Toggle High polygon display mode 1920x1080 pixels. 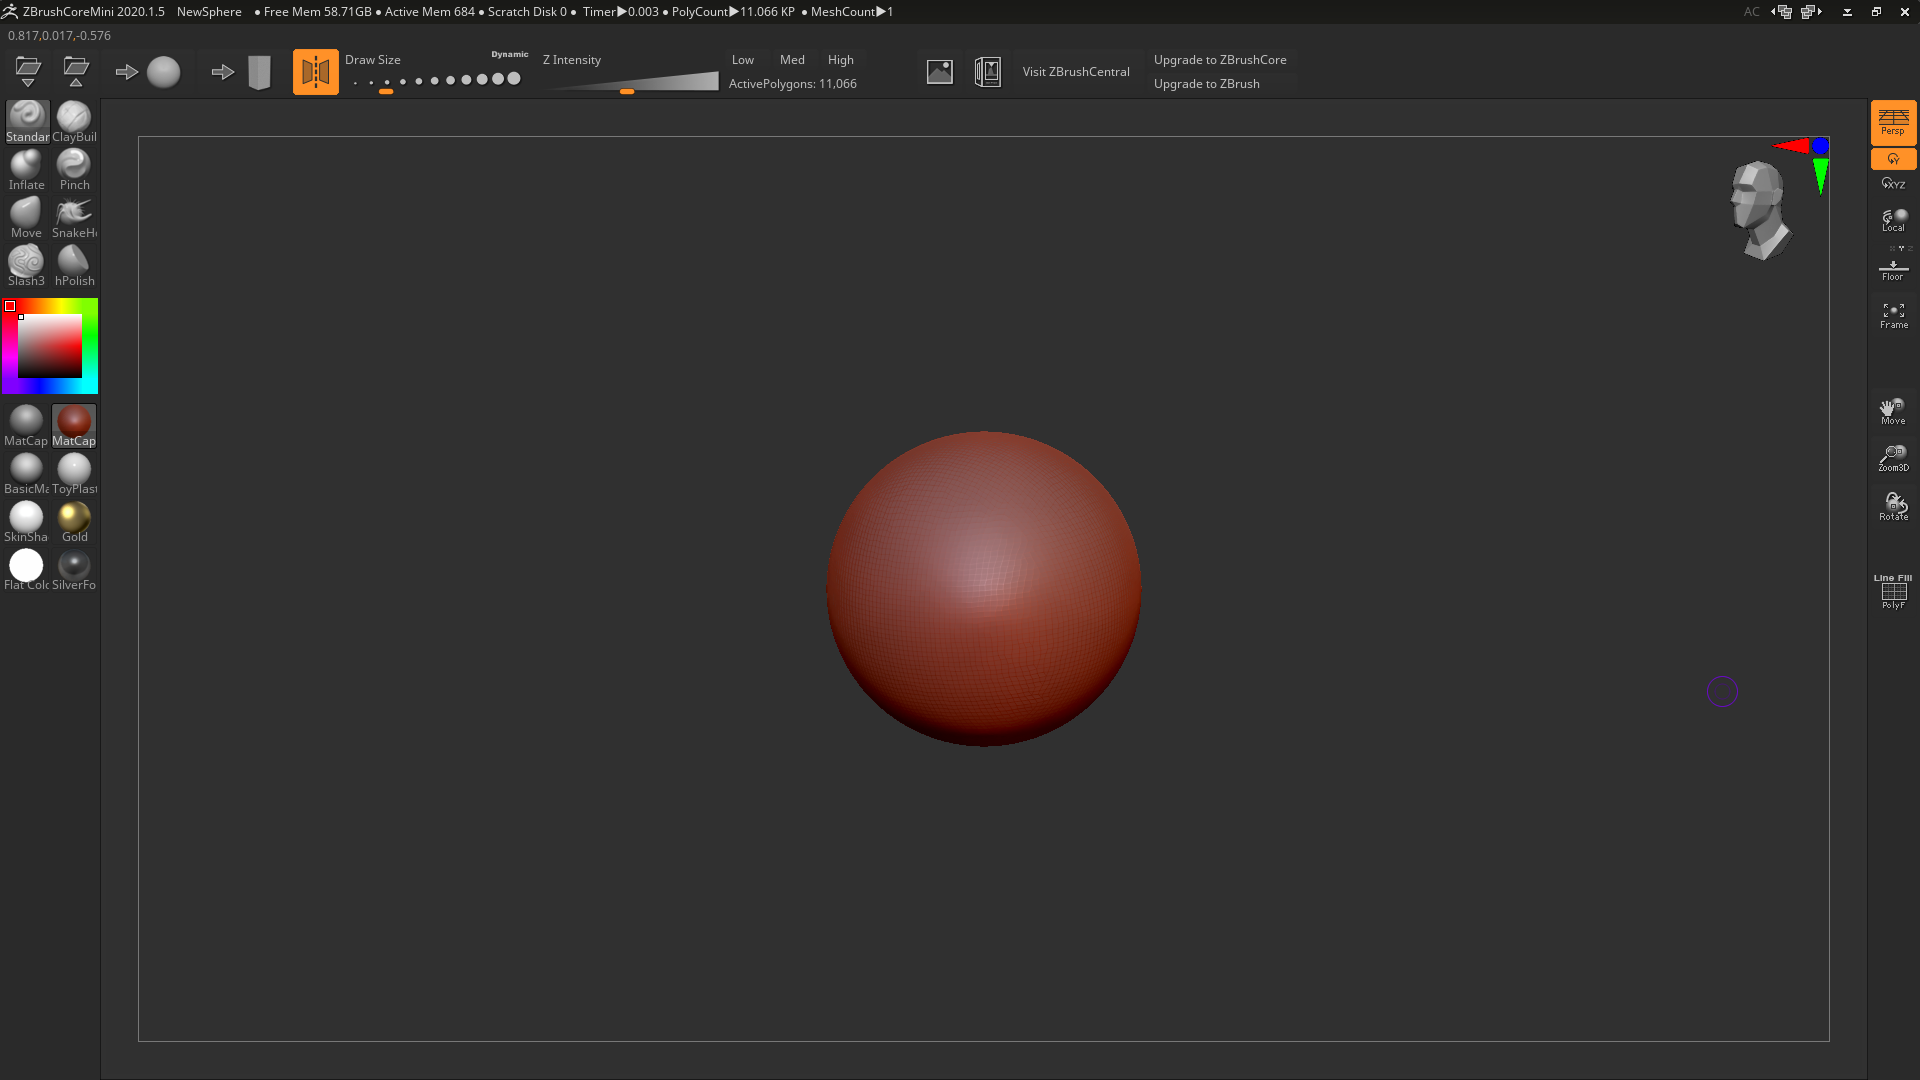tap(840, 59)
